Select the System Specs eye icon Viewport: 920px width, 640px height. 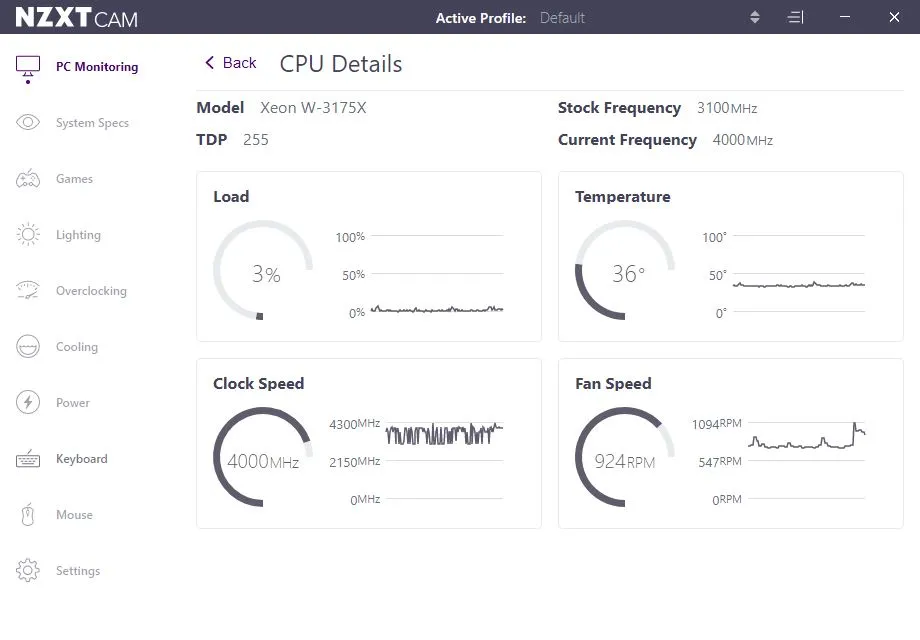[28, 123]
